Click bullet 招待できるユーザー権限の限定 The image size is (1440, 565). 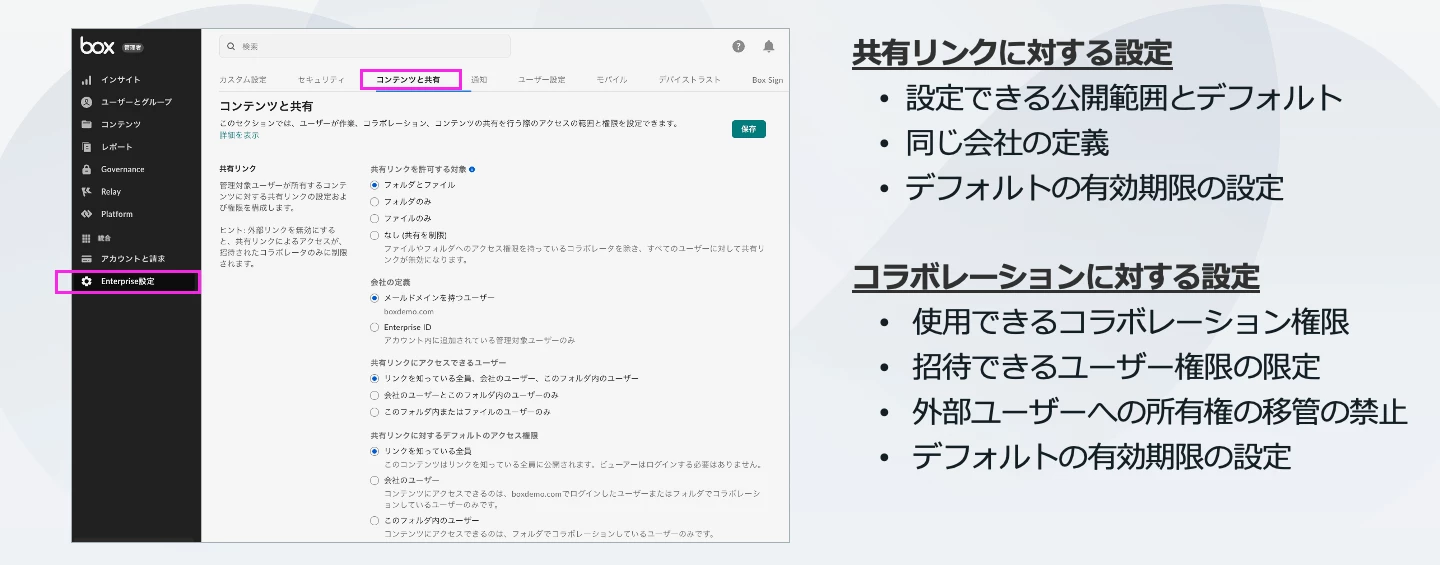pos(1116,367)
